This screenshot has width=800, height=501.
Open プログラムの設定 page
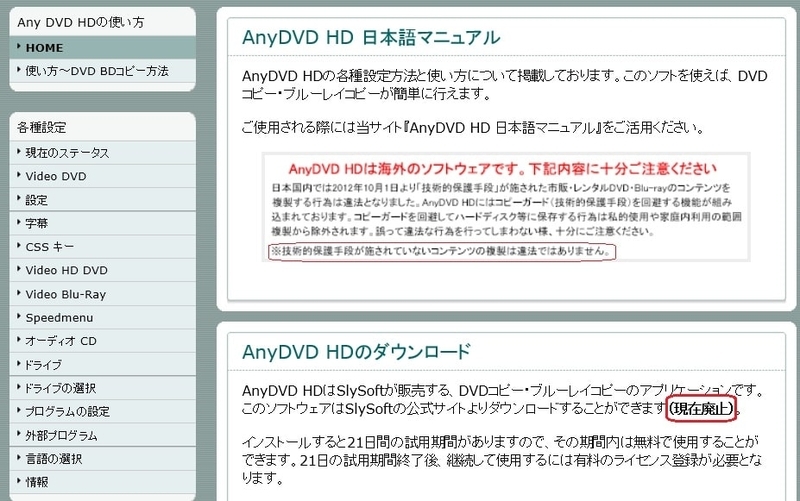pos(102,411)
